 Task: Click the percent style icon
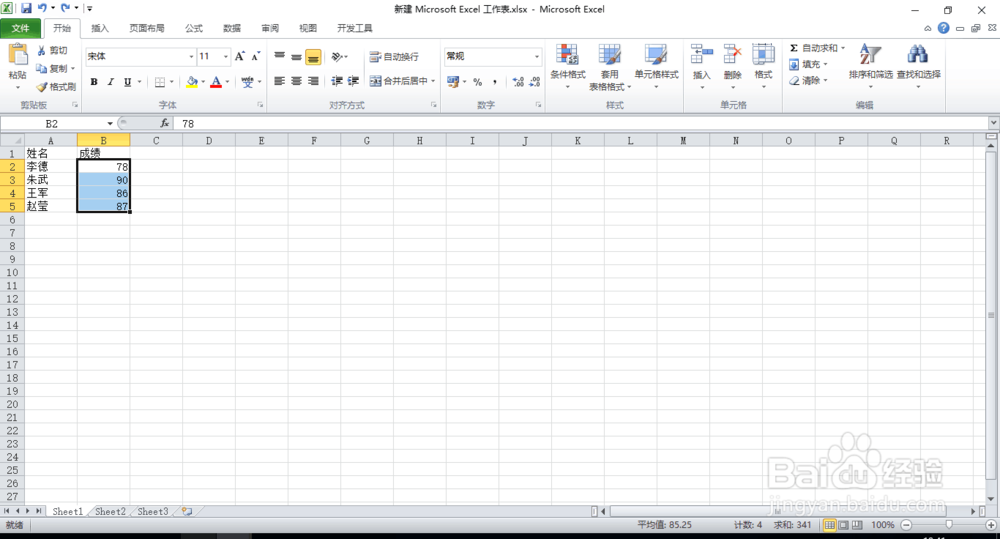pyautogui.click(x=478, y=82)
